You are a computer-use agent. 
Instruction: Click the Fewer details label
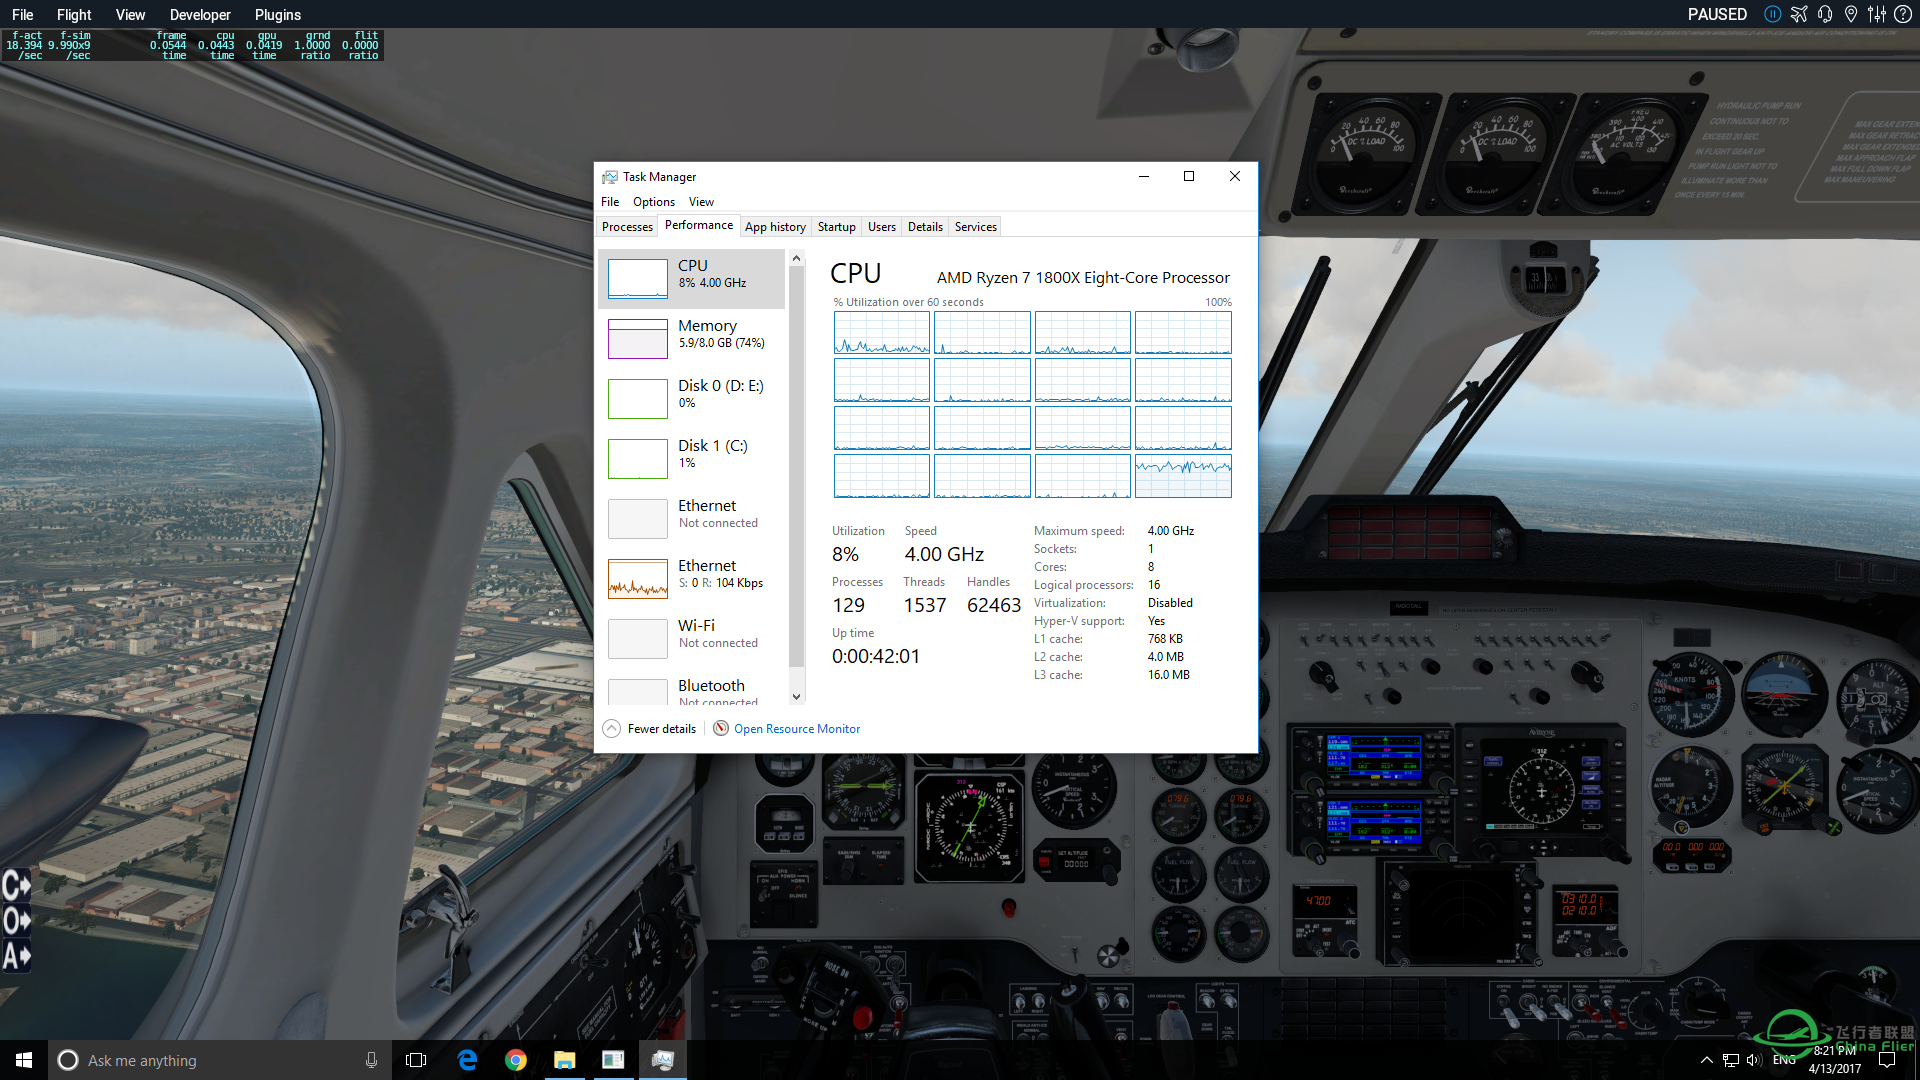[x=662, y=729]
